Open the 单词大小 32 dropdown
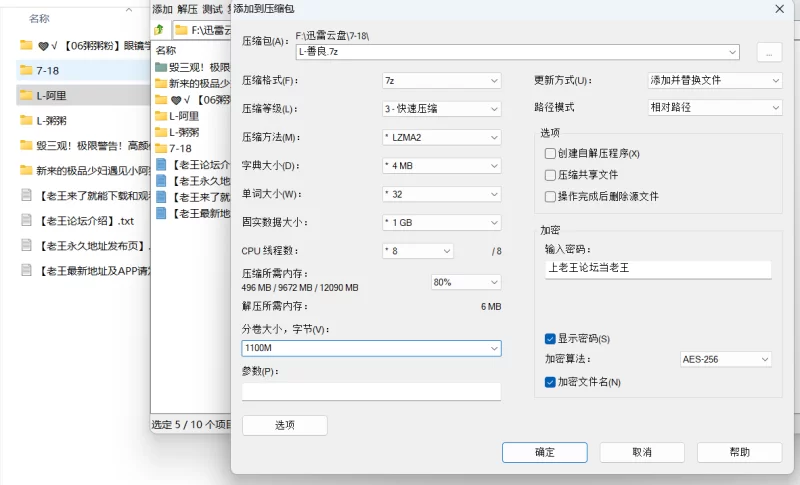The height and width of the screenshot is (485, 800). 442,194
